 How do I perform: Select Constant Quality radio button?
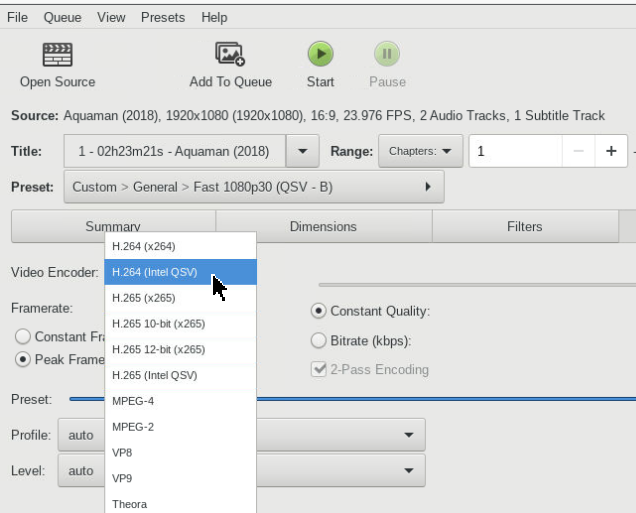tap(318, 311)
